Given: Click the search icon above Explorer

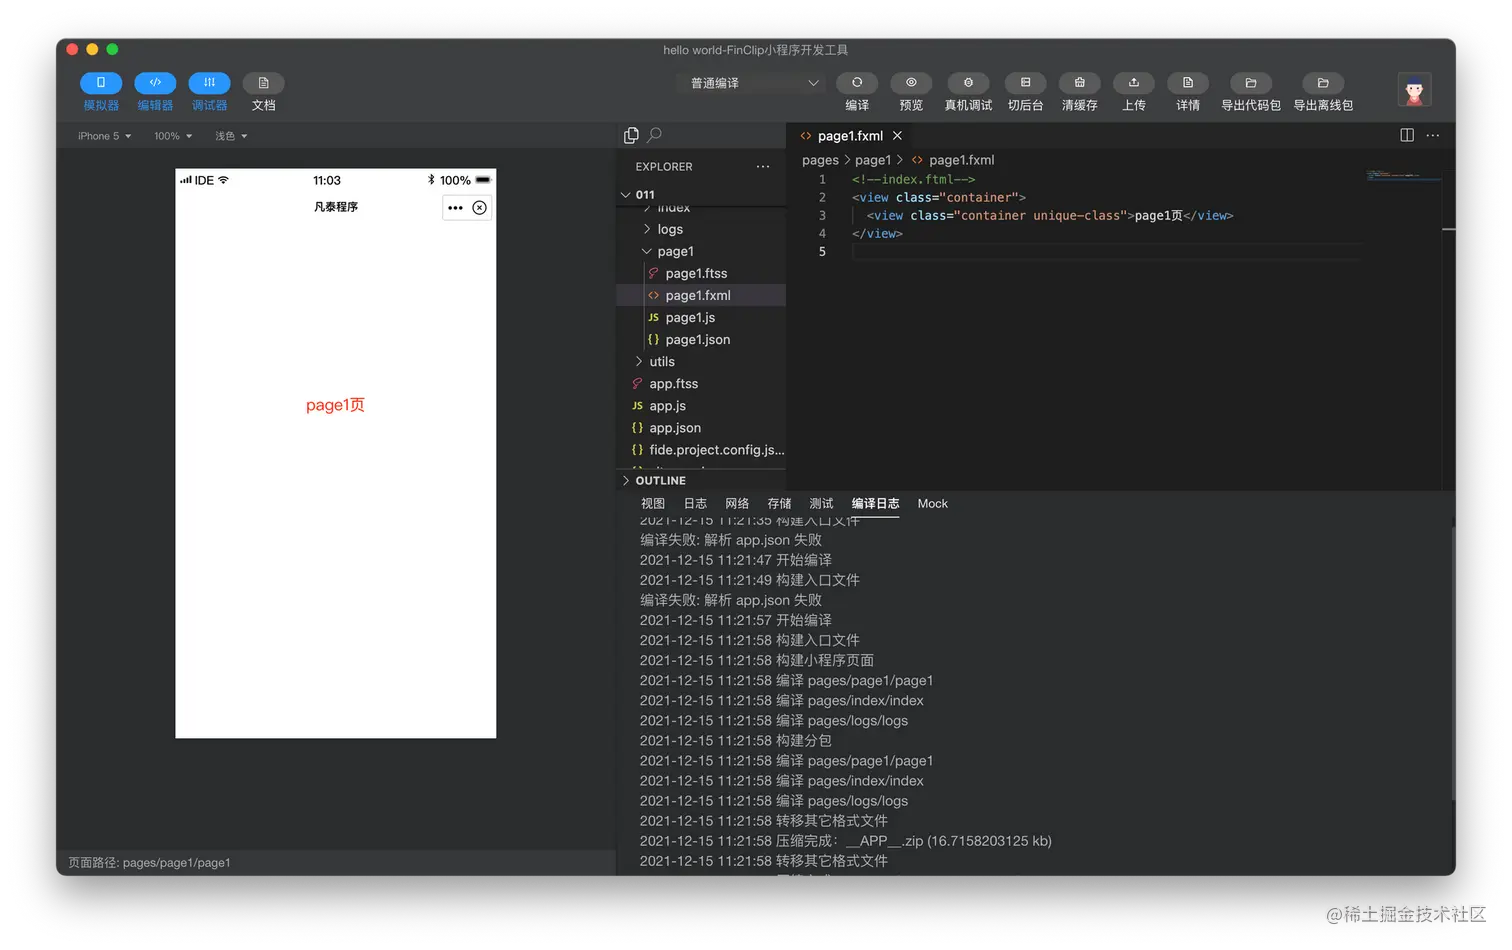Looking at the screenshot, I should [x=655, y=135].
